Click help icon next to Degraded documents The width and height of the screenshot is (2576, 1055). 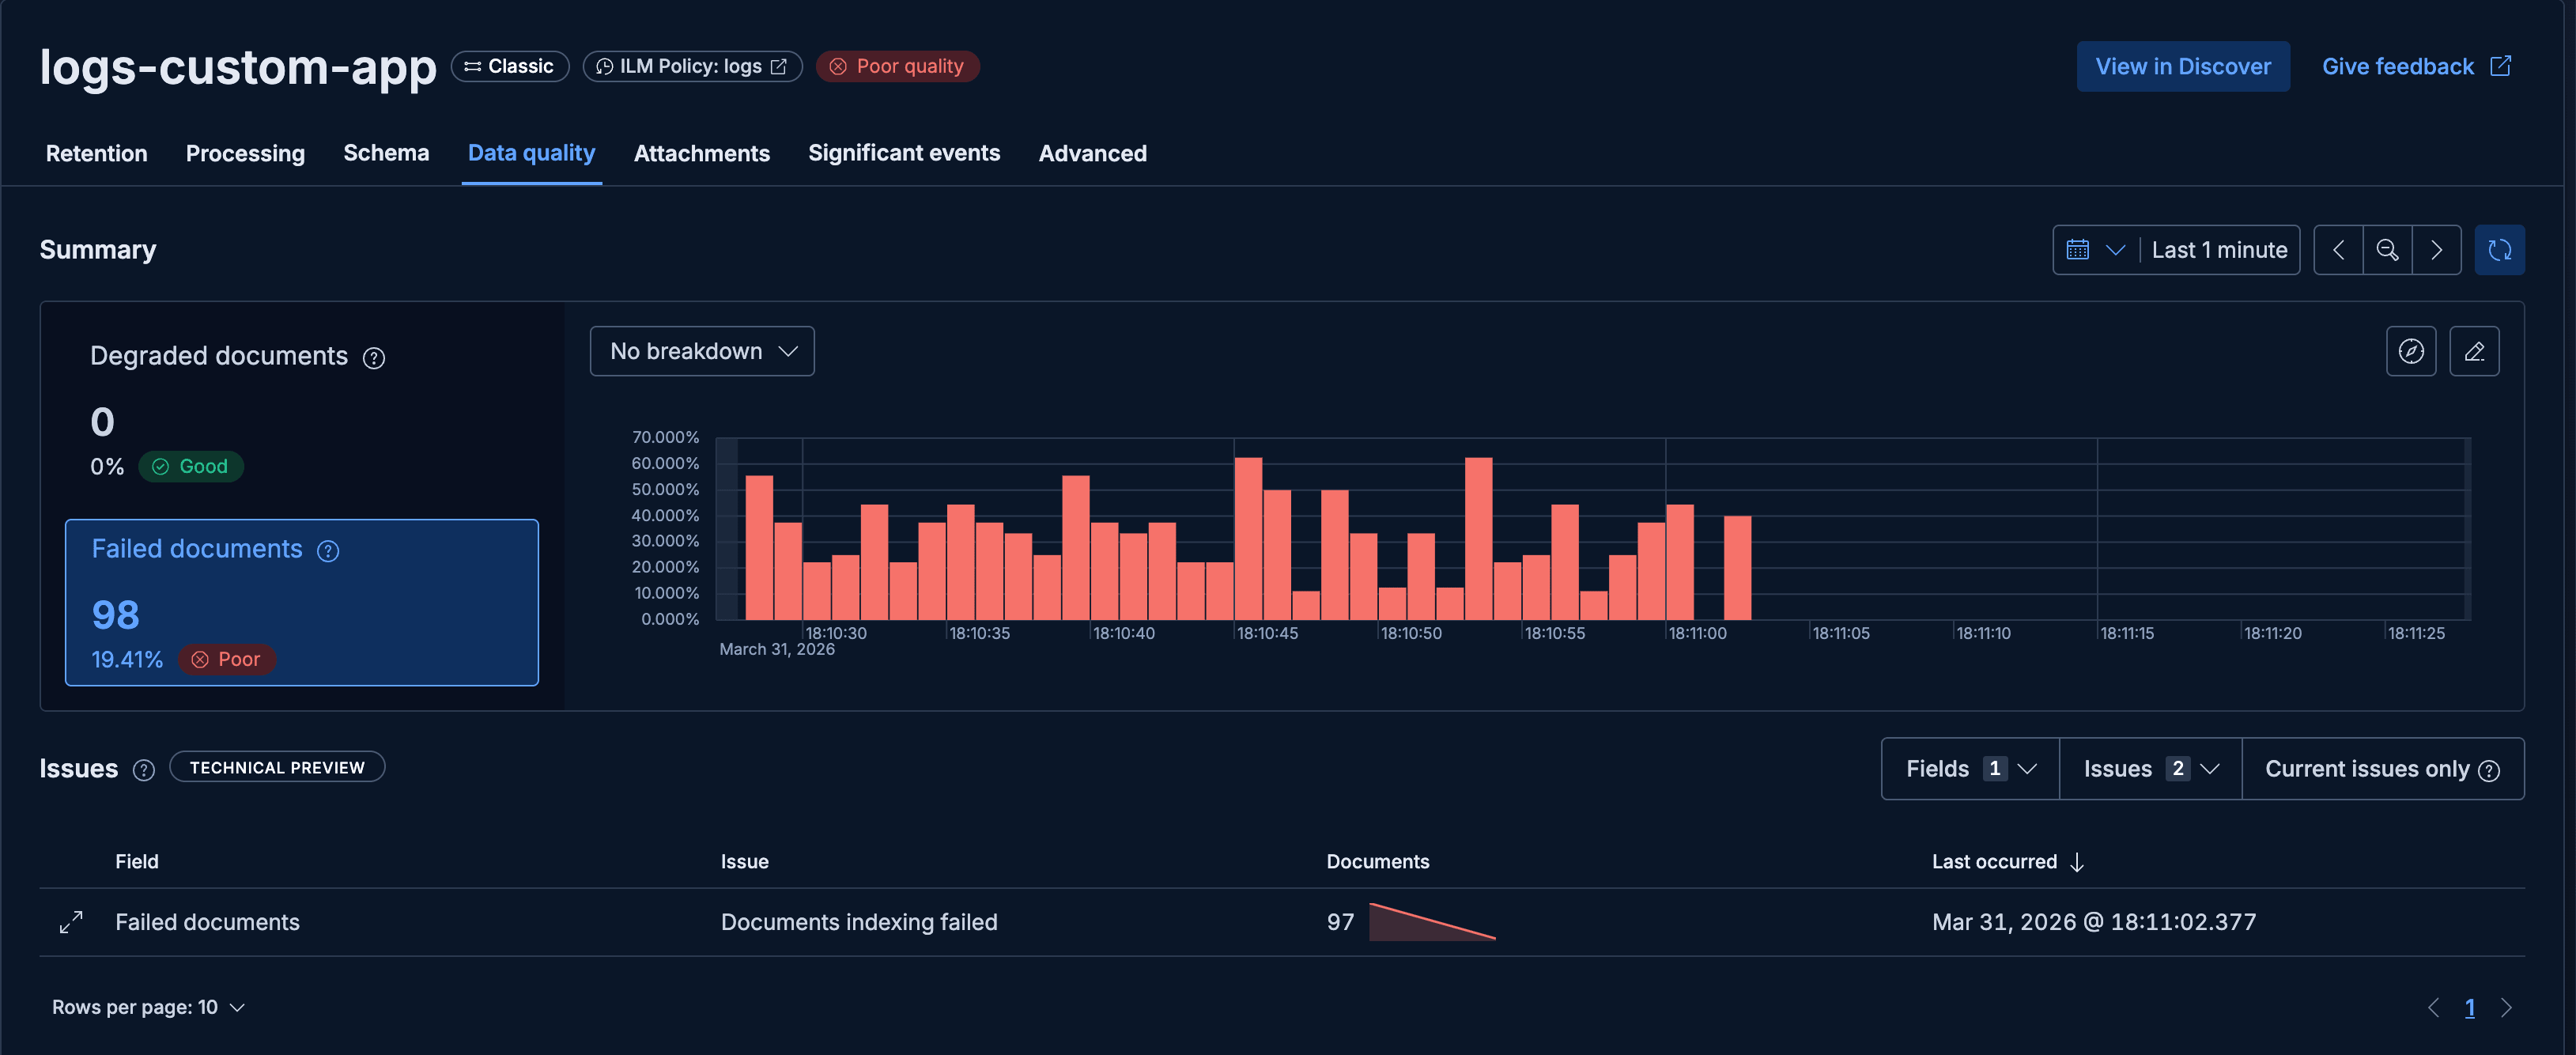tap(374, 358)
